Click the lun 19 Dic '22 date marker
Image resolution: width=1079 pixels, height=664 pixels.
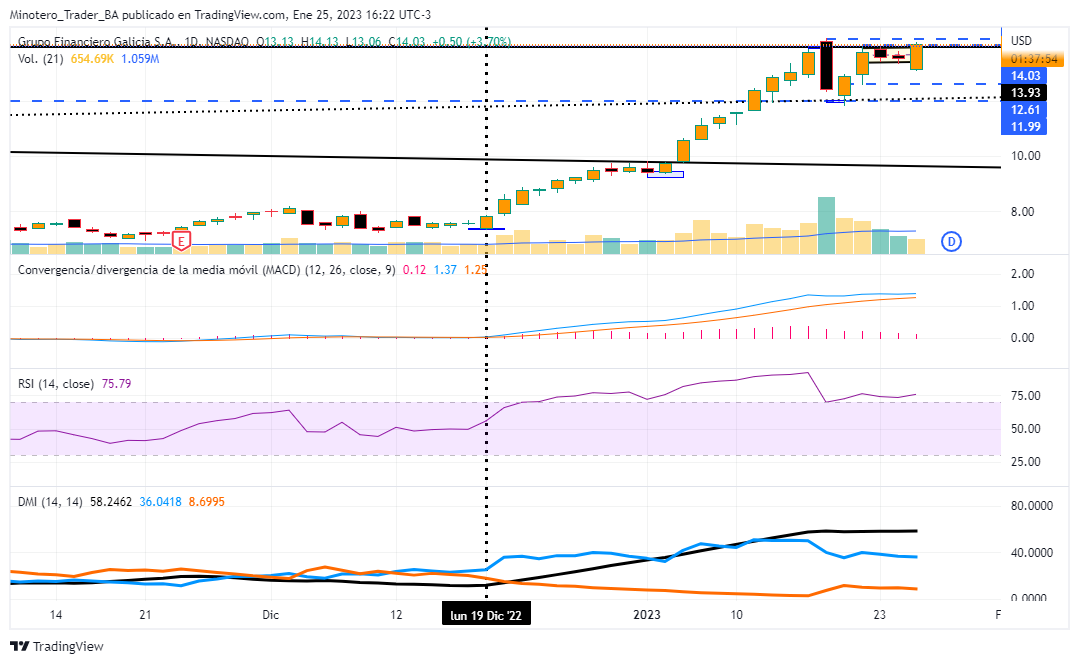(x=487, y=614)
